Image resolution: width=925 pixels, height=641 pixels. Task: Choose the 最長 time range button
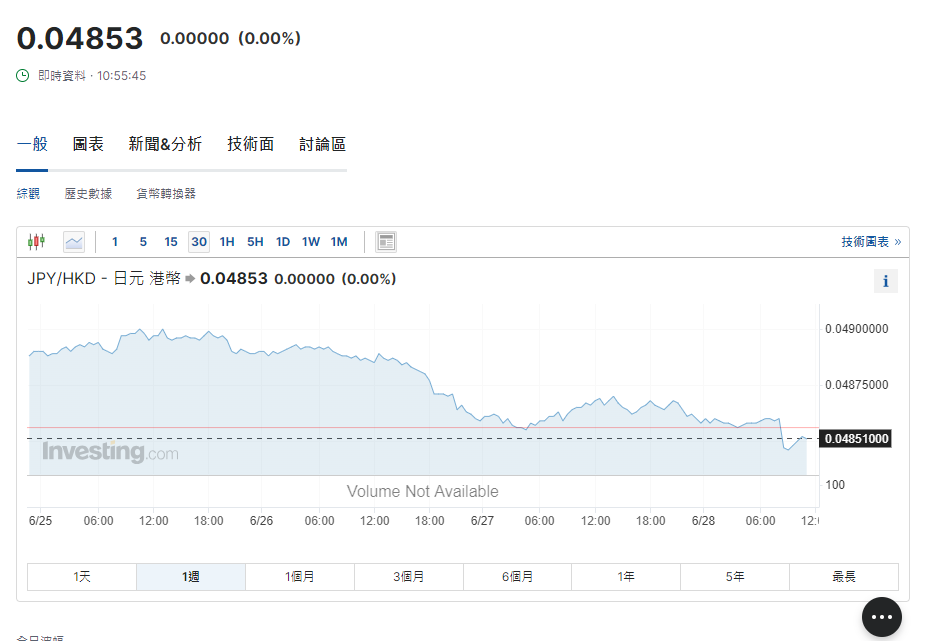[x=843, y=577]
